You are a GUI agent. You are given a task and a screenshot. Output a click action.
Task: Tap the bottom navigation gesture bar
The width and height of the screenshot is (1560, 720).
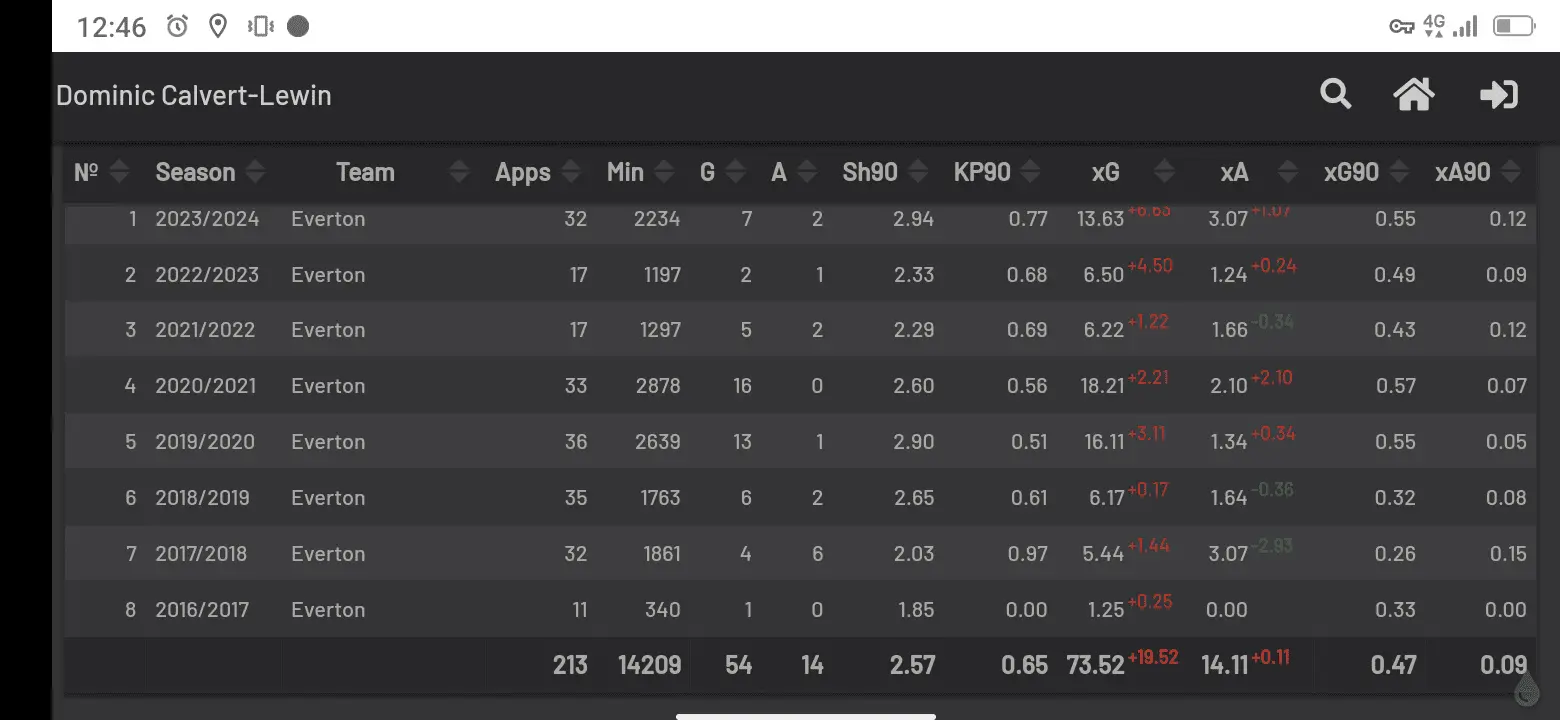click(805, 715)
